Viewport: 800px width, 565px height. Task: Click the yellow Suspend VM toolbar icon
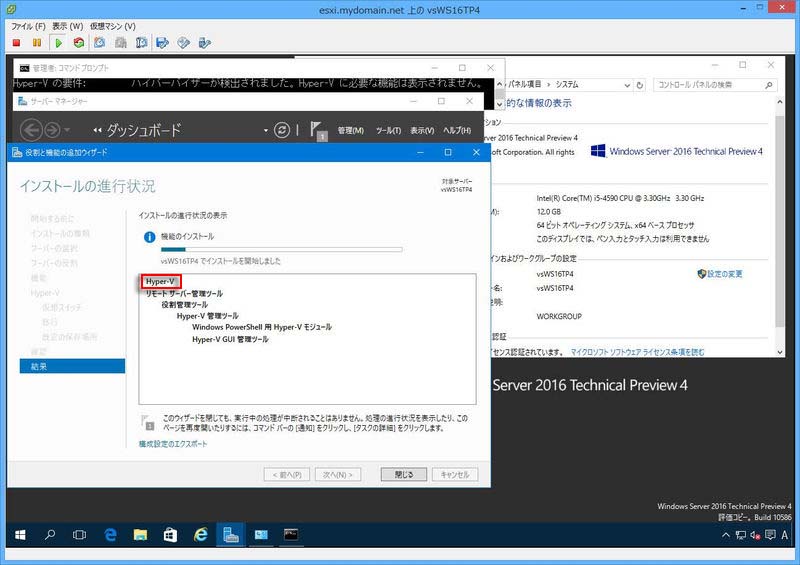pyautogui.click(x=37, y=43)
